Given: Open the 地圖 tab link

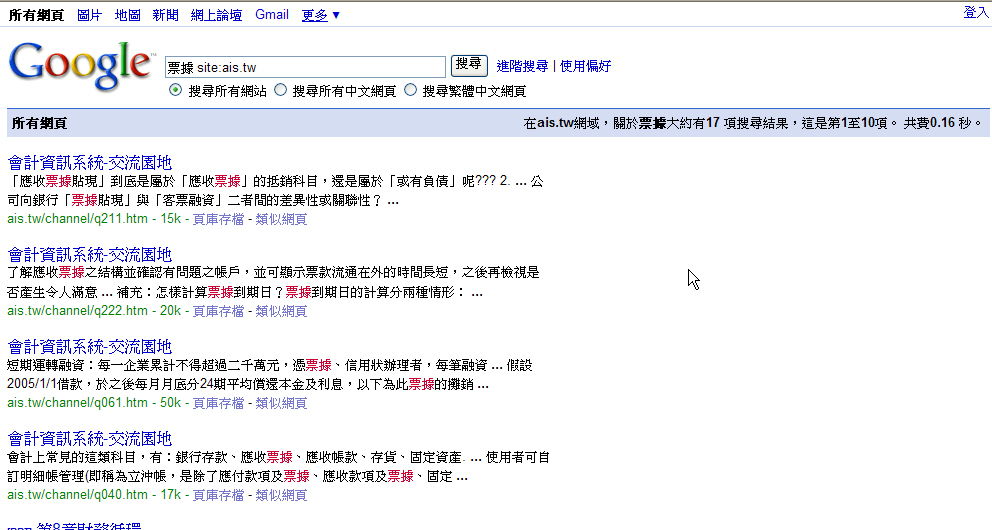Looking at the screenshot, I should [x=127, y=15].
